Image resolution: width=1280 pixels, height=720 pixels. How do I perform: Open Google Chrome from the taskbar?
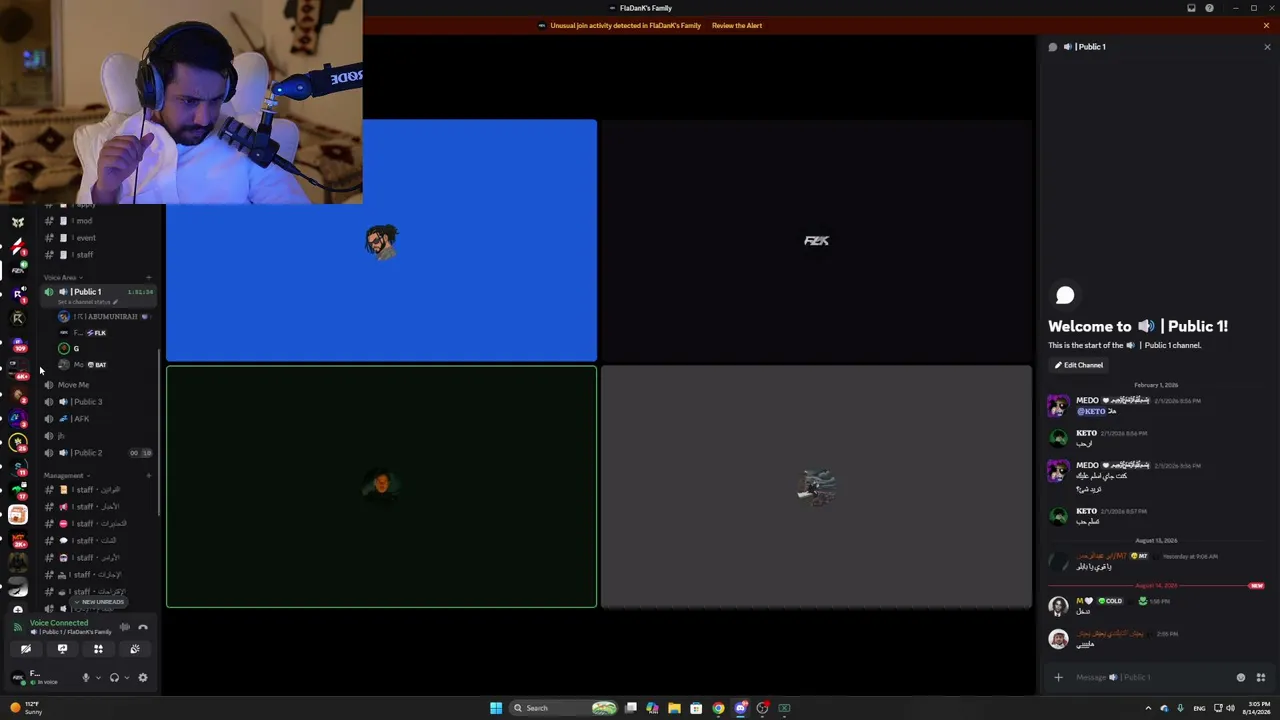coord(718,708)
